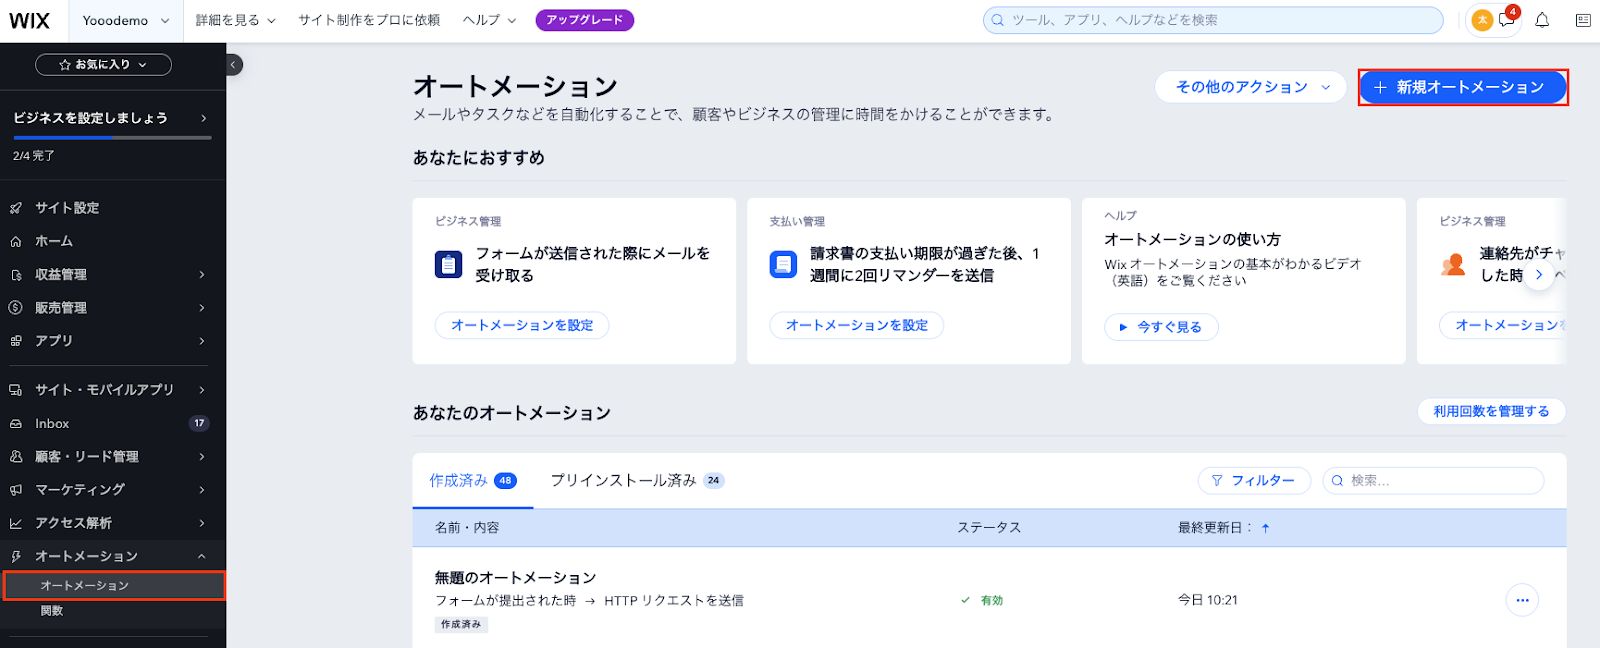This screenshot has height=648, width=1600.
Task: Click the マーケティング megaphone icon
Action: [x=16, y=490]
